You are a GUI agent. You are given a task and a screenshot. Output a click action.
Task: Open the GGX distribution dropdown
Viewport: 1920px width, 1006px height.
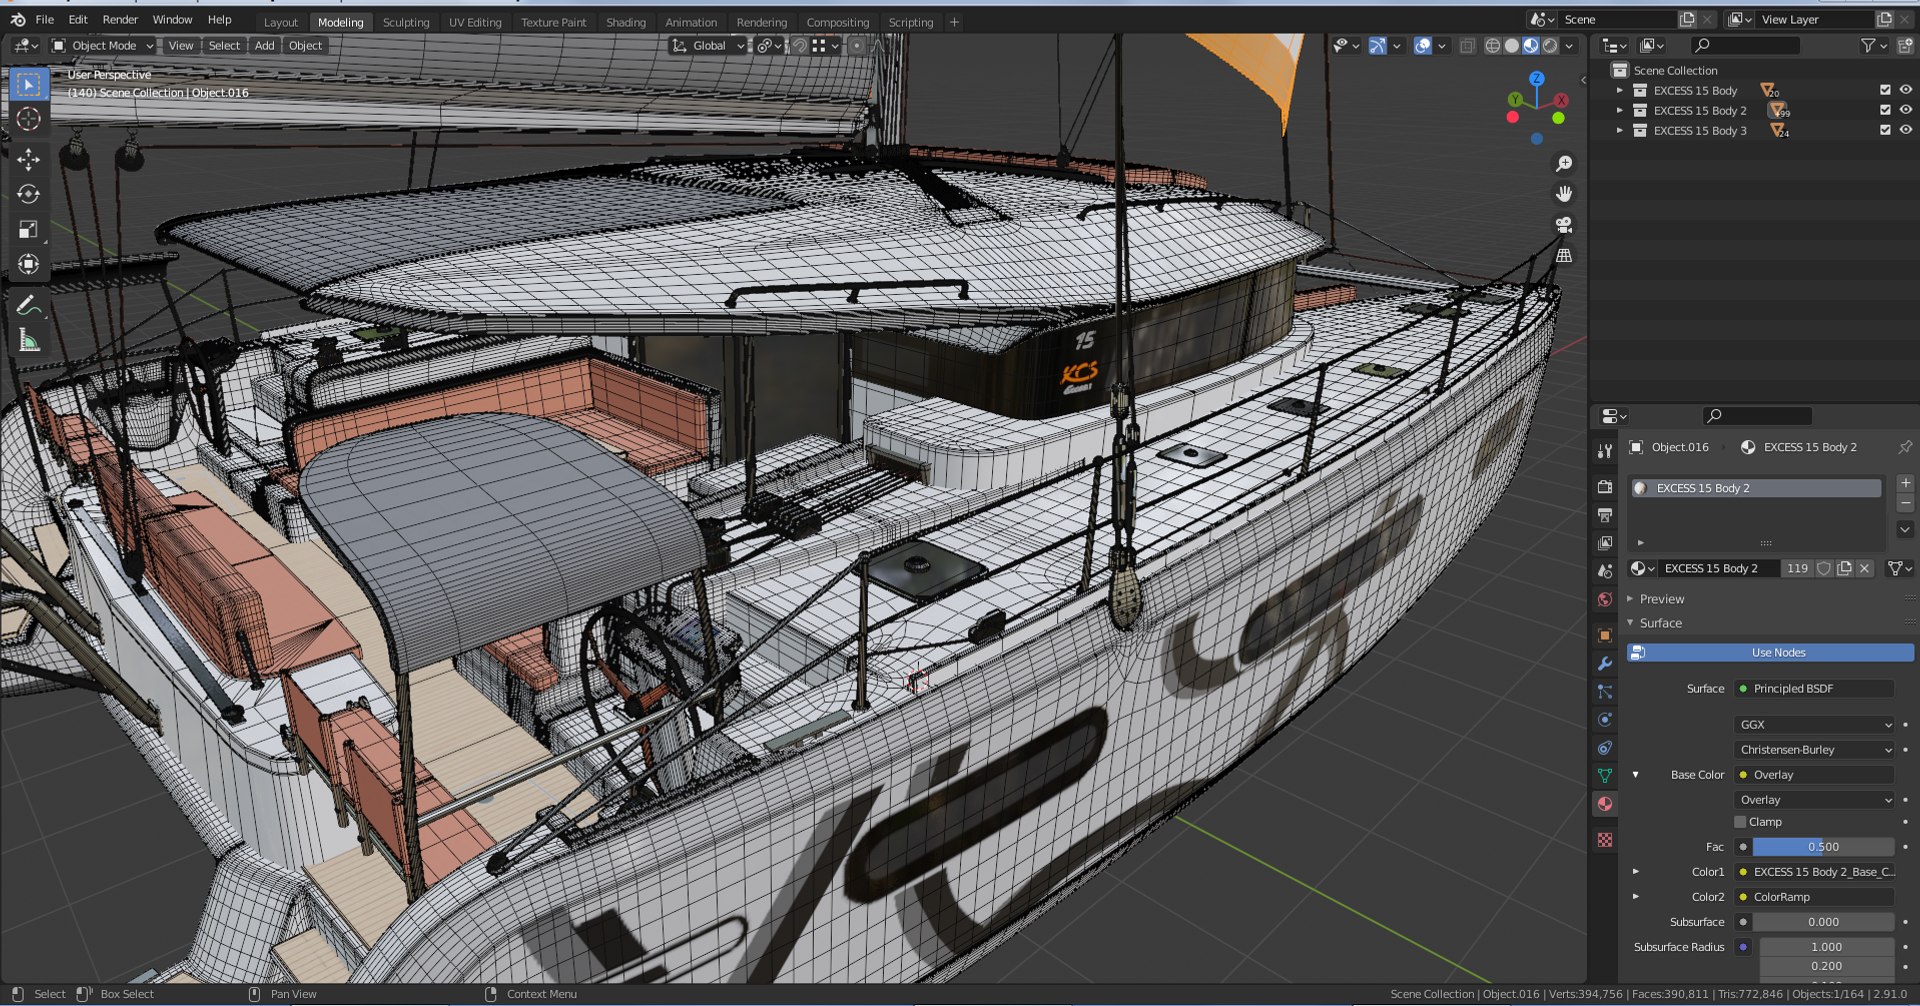[x=1814, y=725]
